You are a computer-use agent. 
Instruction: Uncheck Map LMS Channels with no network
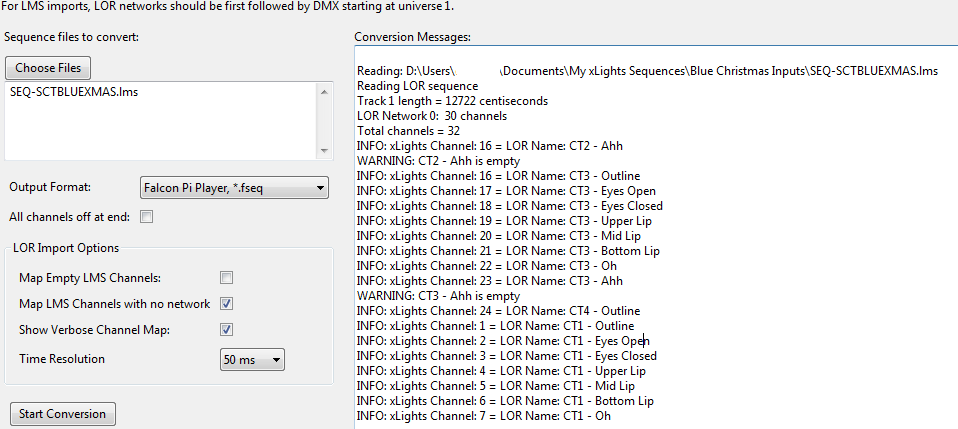(227, 304)
